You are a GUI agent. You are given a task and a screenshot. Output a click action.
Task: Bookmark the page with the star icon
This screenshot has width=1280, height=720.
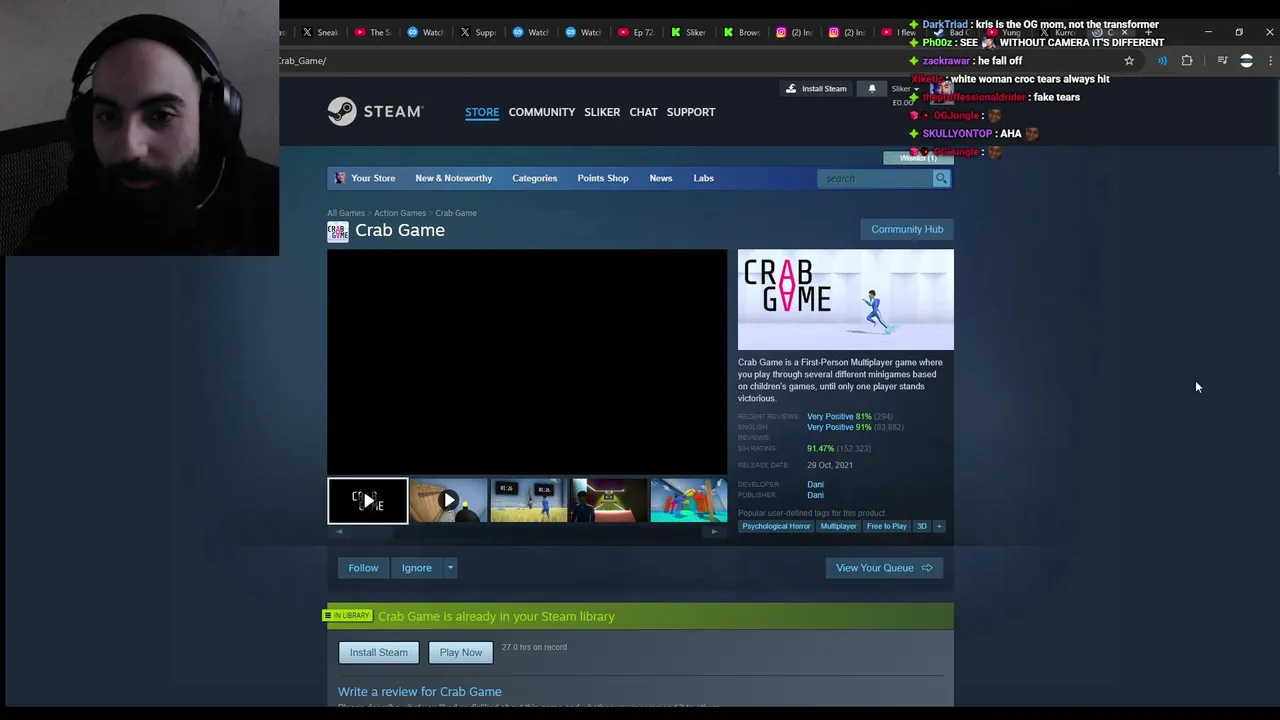click(1129, 61)
